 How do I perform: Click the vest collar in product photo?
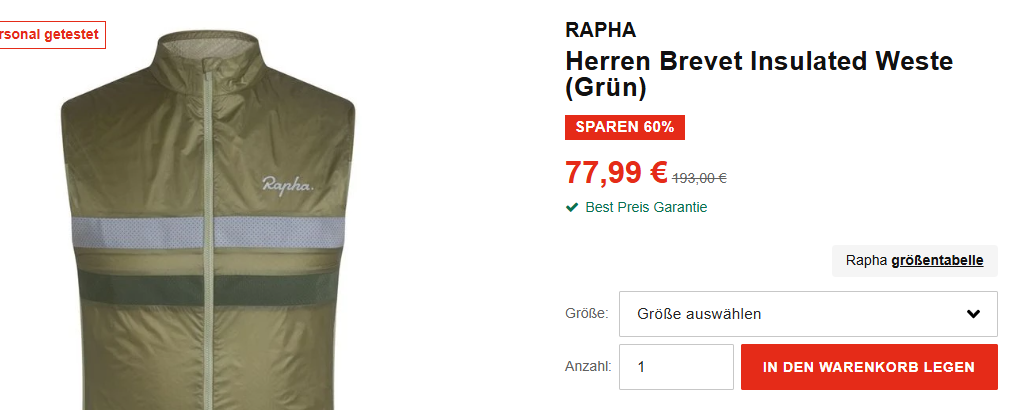click(x=207, y=57)
